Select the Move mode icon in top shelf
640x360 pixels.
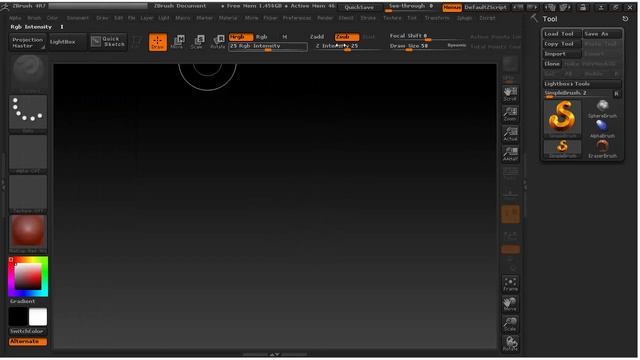[178, 42]
